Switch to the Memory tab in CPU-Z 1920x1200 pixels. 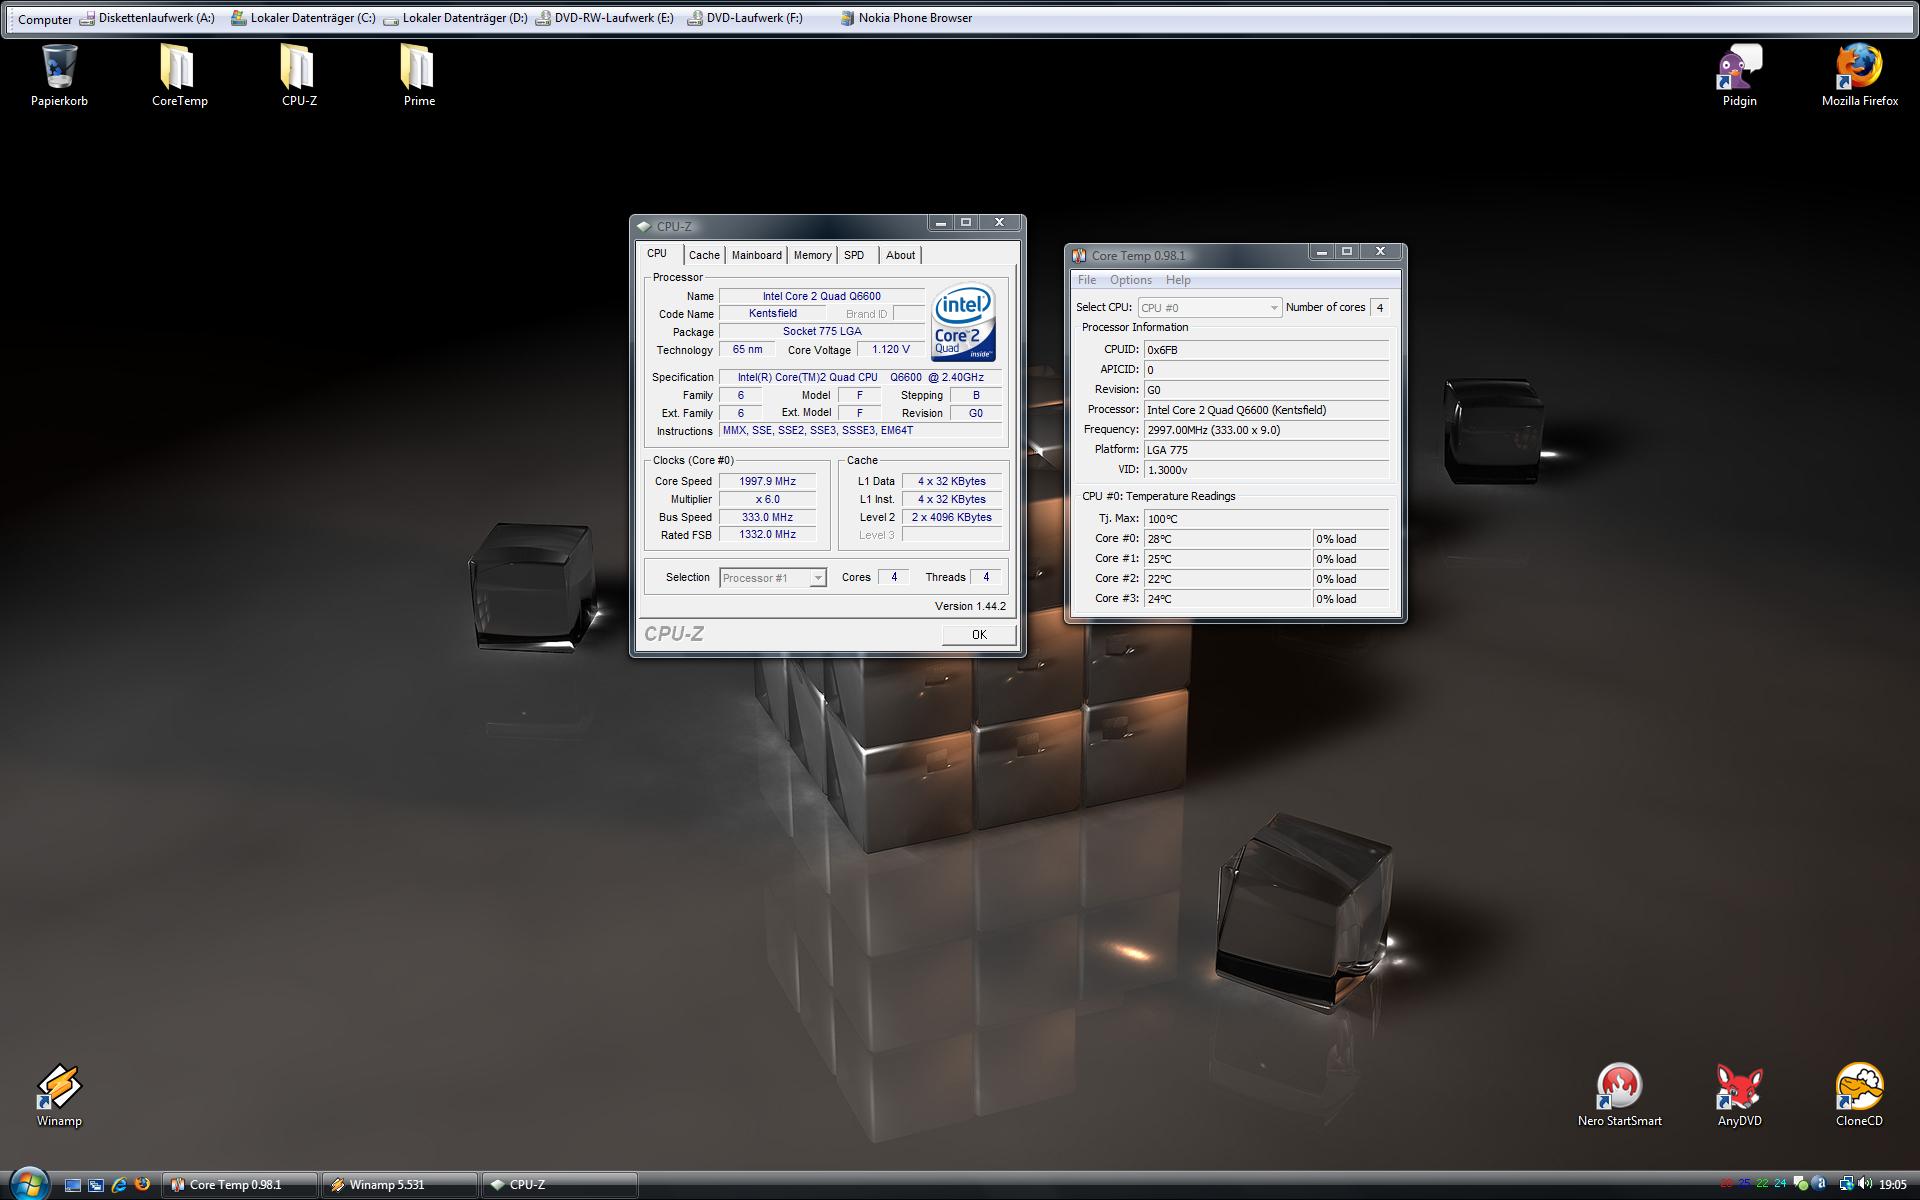coord(812,255)
